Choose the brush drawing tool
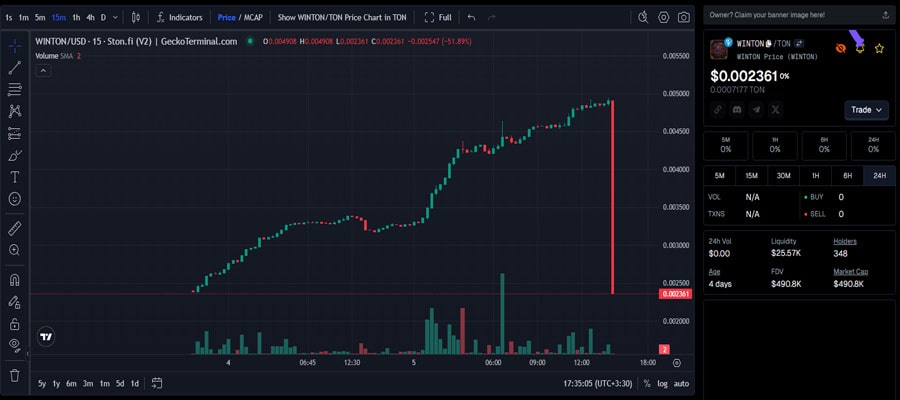The height and width of the screenshot is (400, 900). click(x=15, y=156)
